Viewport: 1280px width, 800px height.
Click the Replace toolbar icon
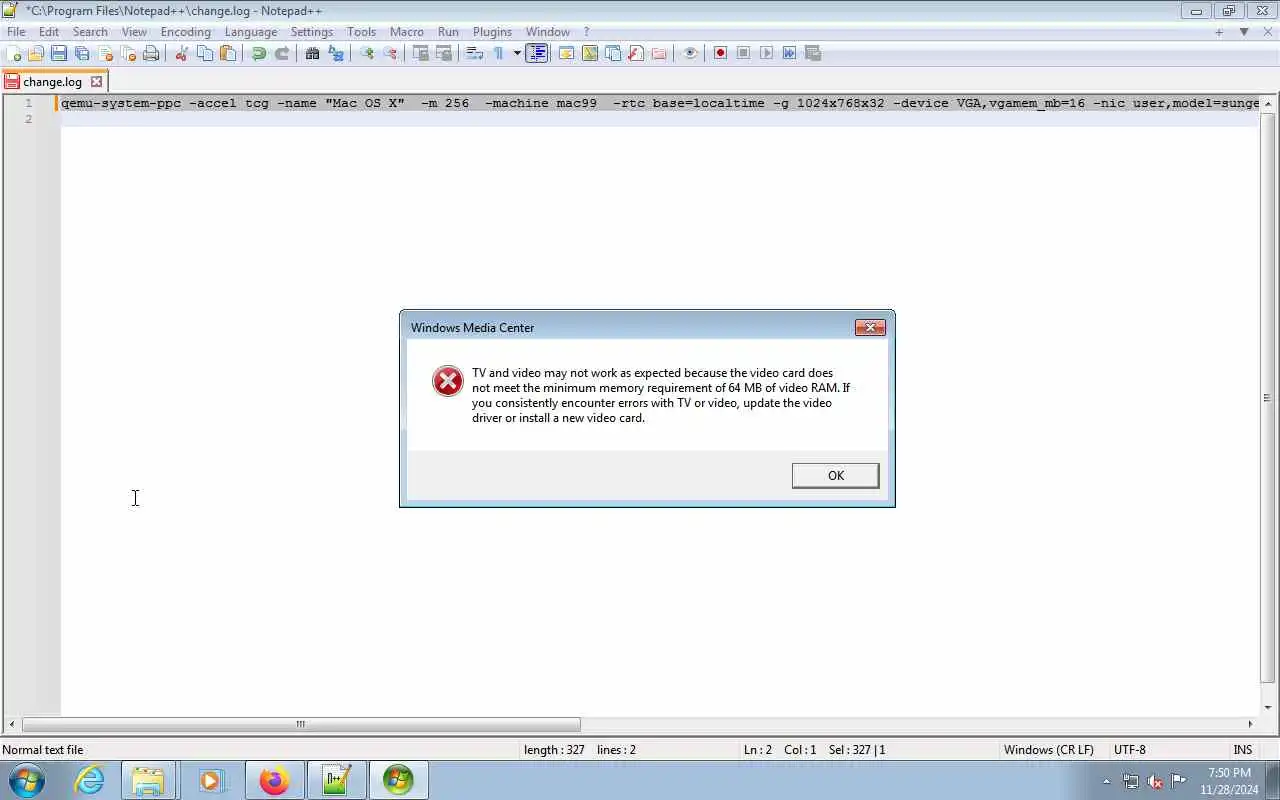point(336,53)
